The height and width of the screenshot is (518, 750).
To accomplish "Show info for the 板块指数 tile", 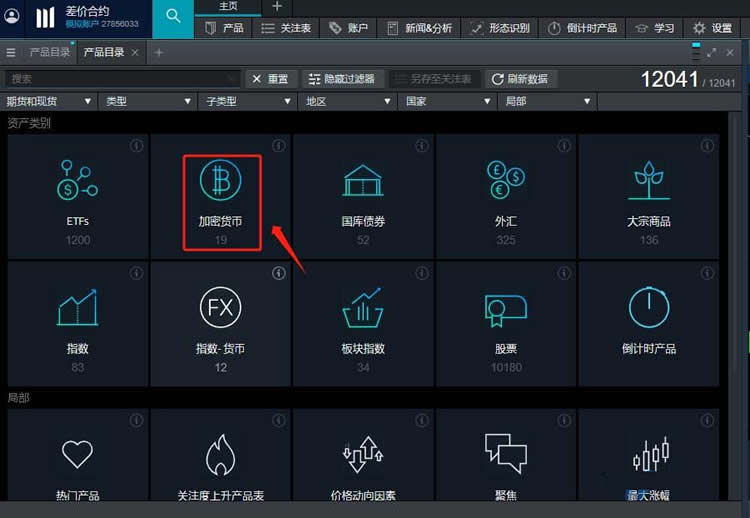I will (421, 273).
